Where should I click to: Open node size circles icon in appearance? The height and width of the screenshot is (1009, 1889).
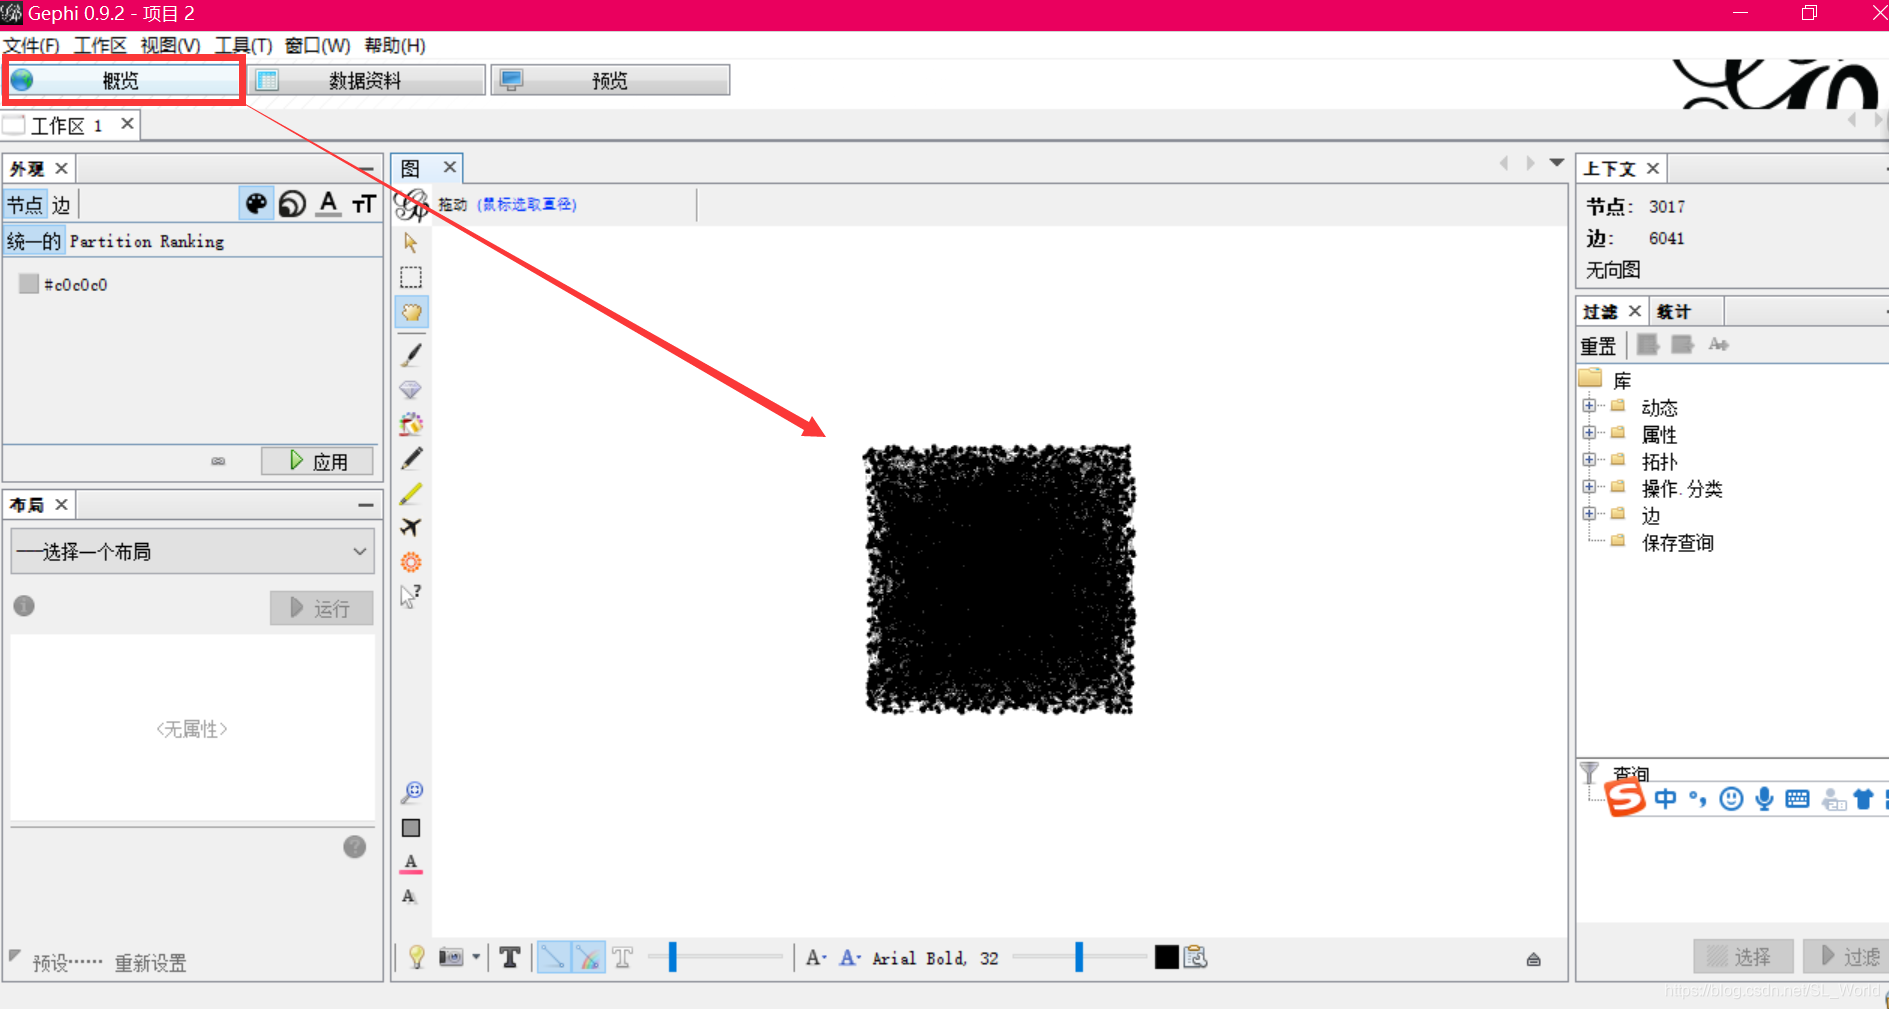[292, 204]
